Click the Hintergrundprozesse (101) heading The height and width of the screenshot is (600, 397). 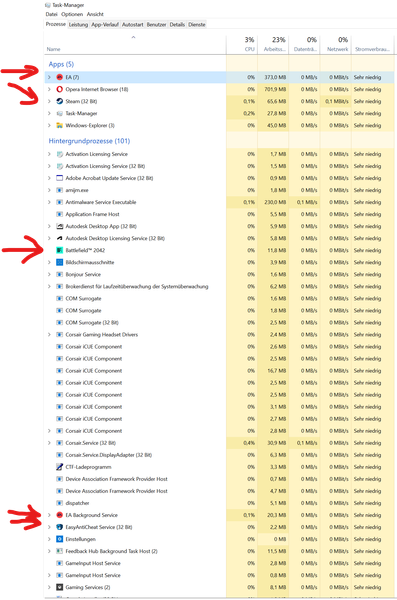[x=89, y=141]
